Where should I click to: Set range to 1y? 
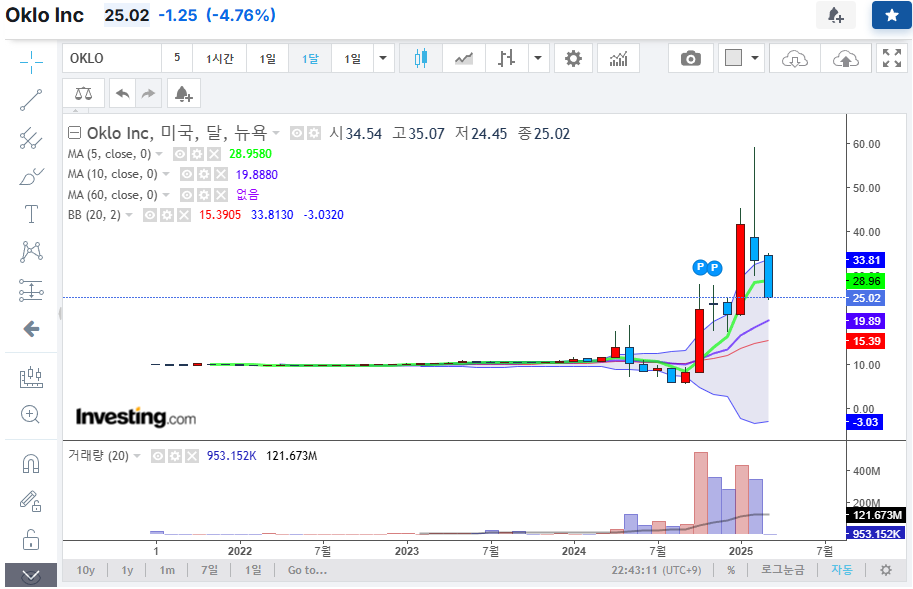pyautogui.click(x=128, y=570)
